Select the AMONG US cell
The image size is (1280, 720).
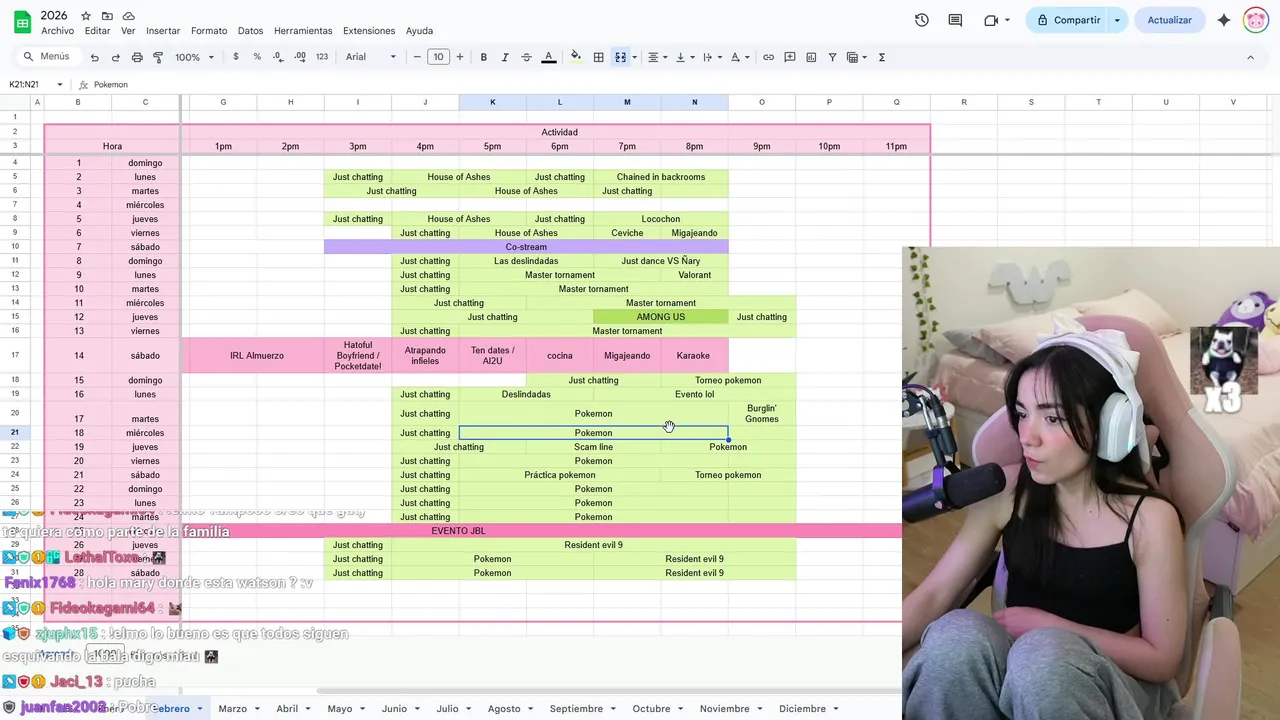pyautogui.click(x=661, y=317)
